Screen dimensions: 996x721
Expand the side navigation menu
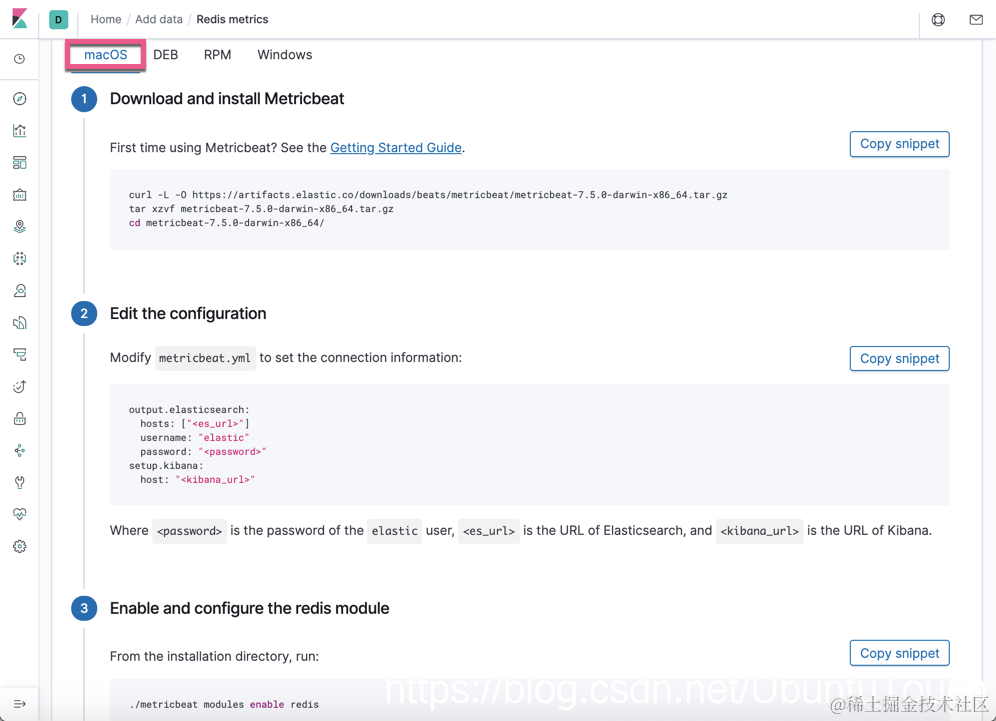pos(20,704)
